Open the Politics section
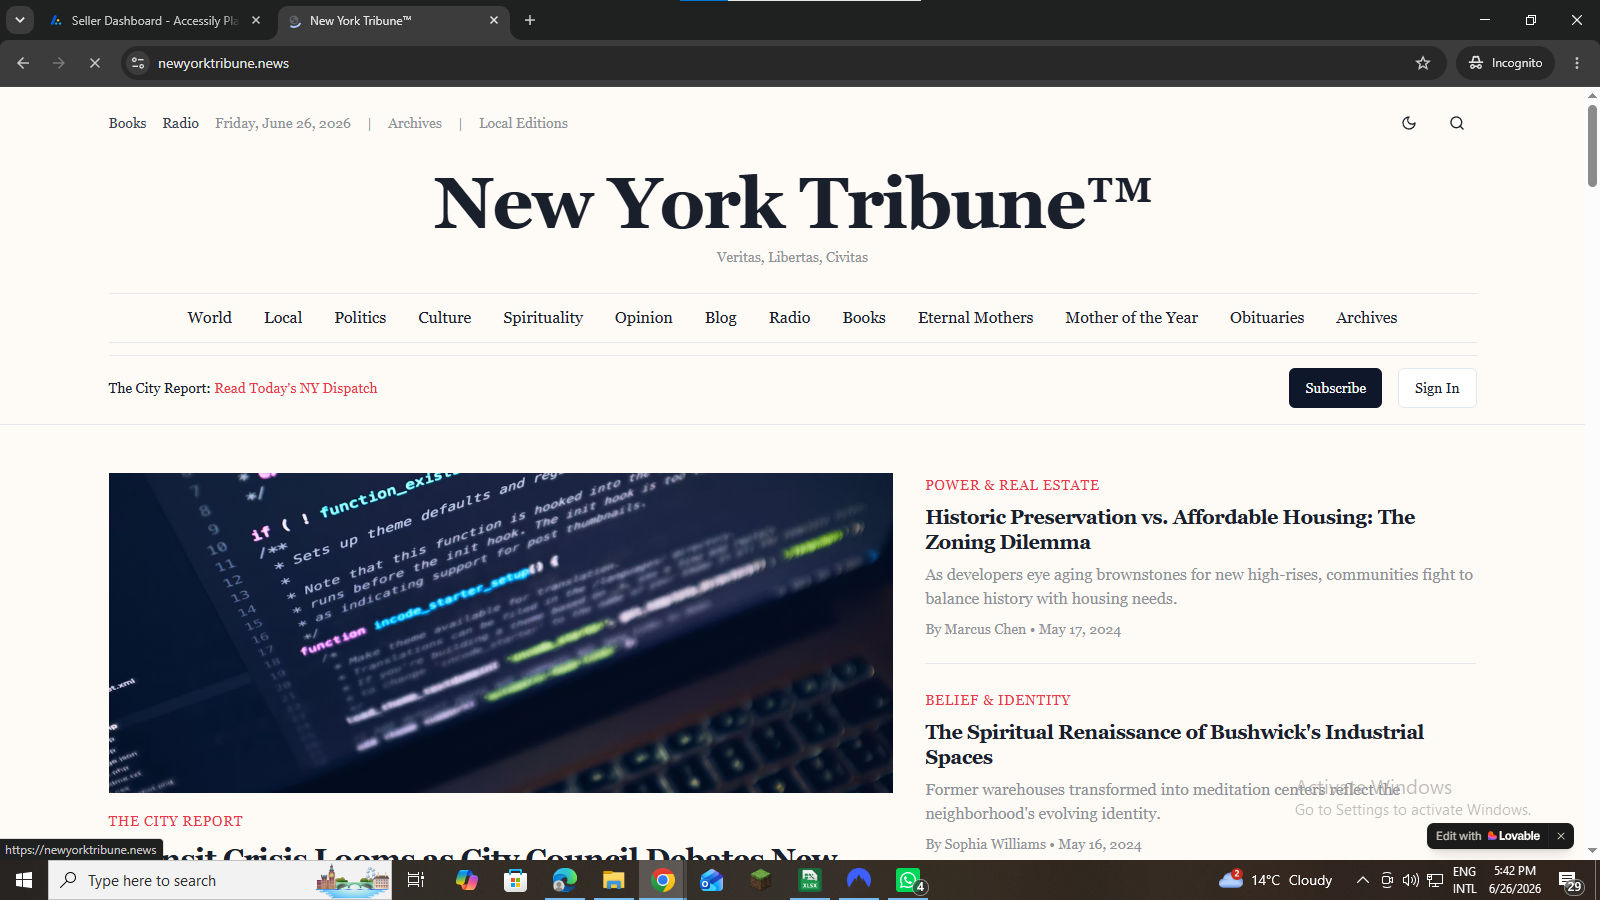Viewport: 1600px width, 900px height. point(360,318)
